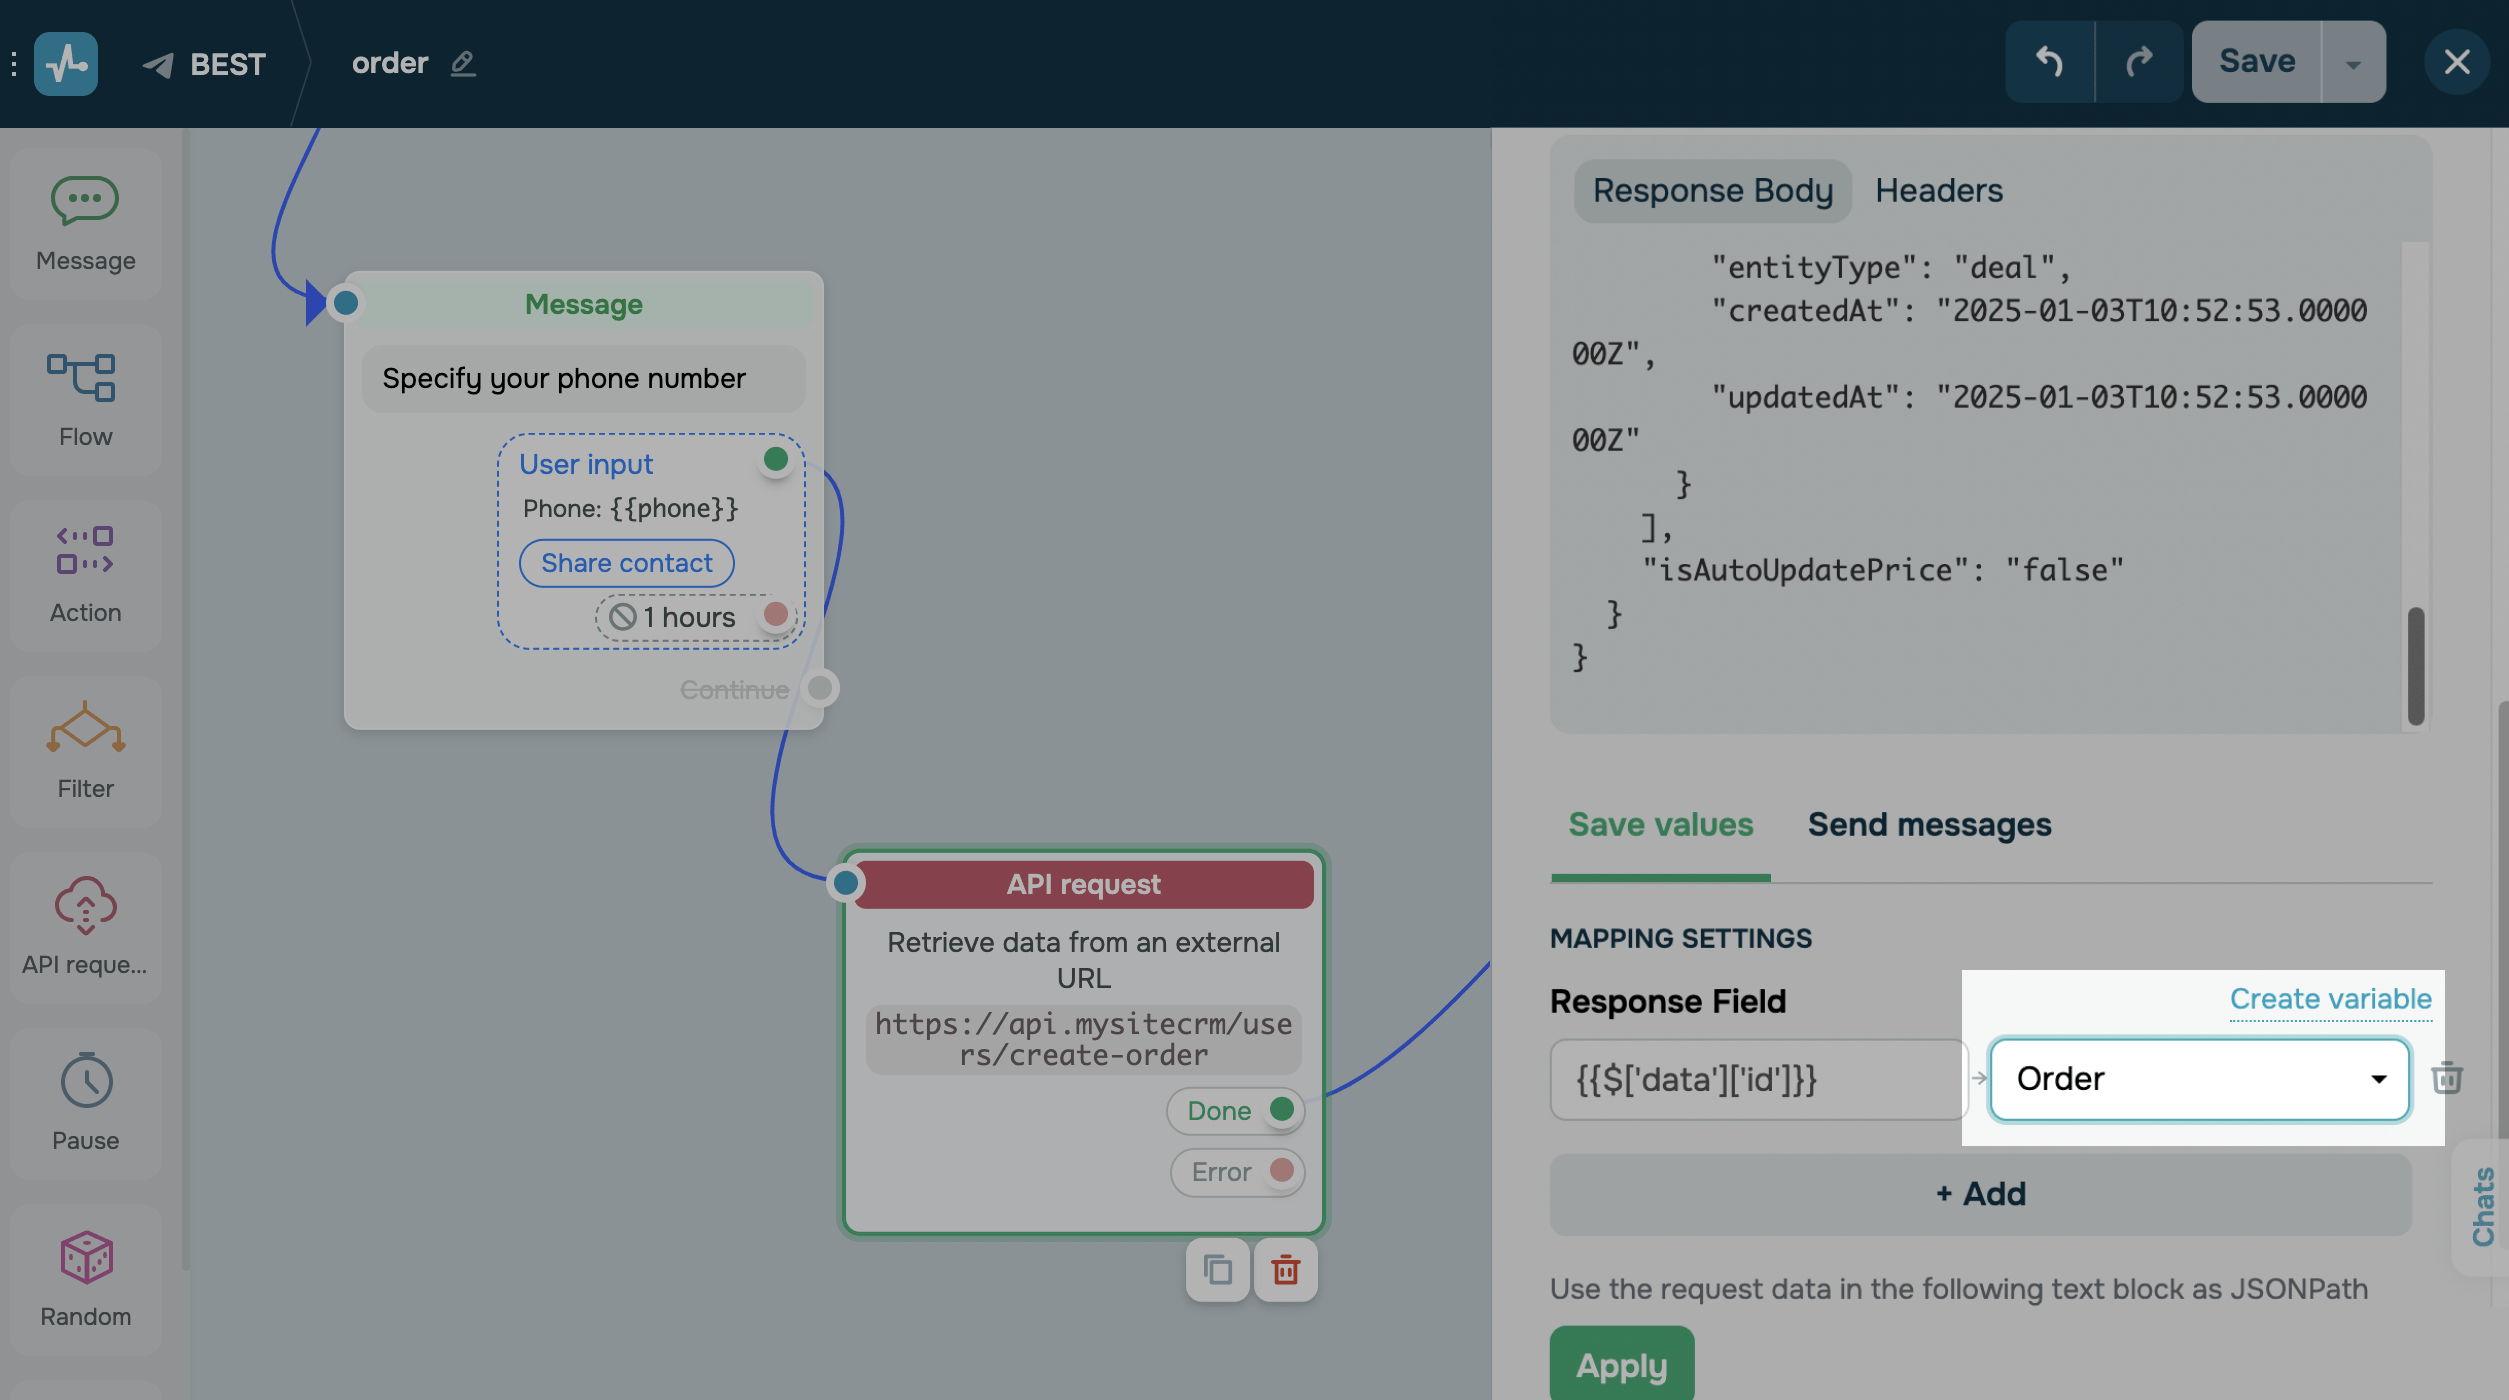Add a Random element from sidebar
This screenshot has height=1400, width=2509.
[x=85, y=1279]
